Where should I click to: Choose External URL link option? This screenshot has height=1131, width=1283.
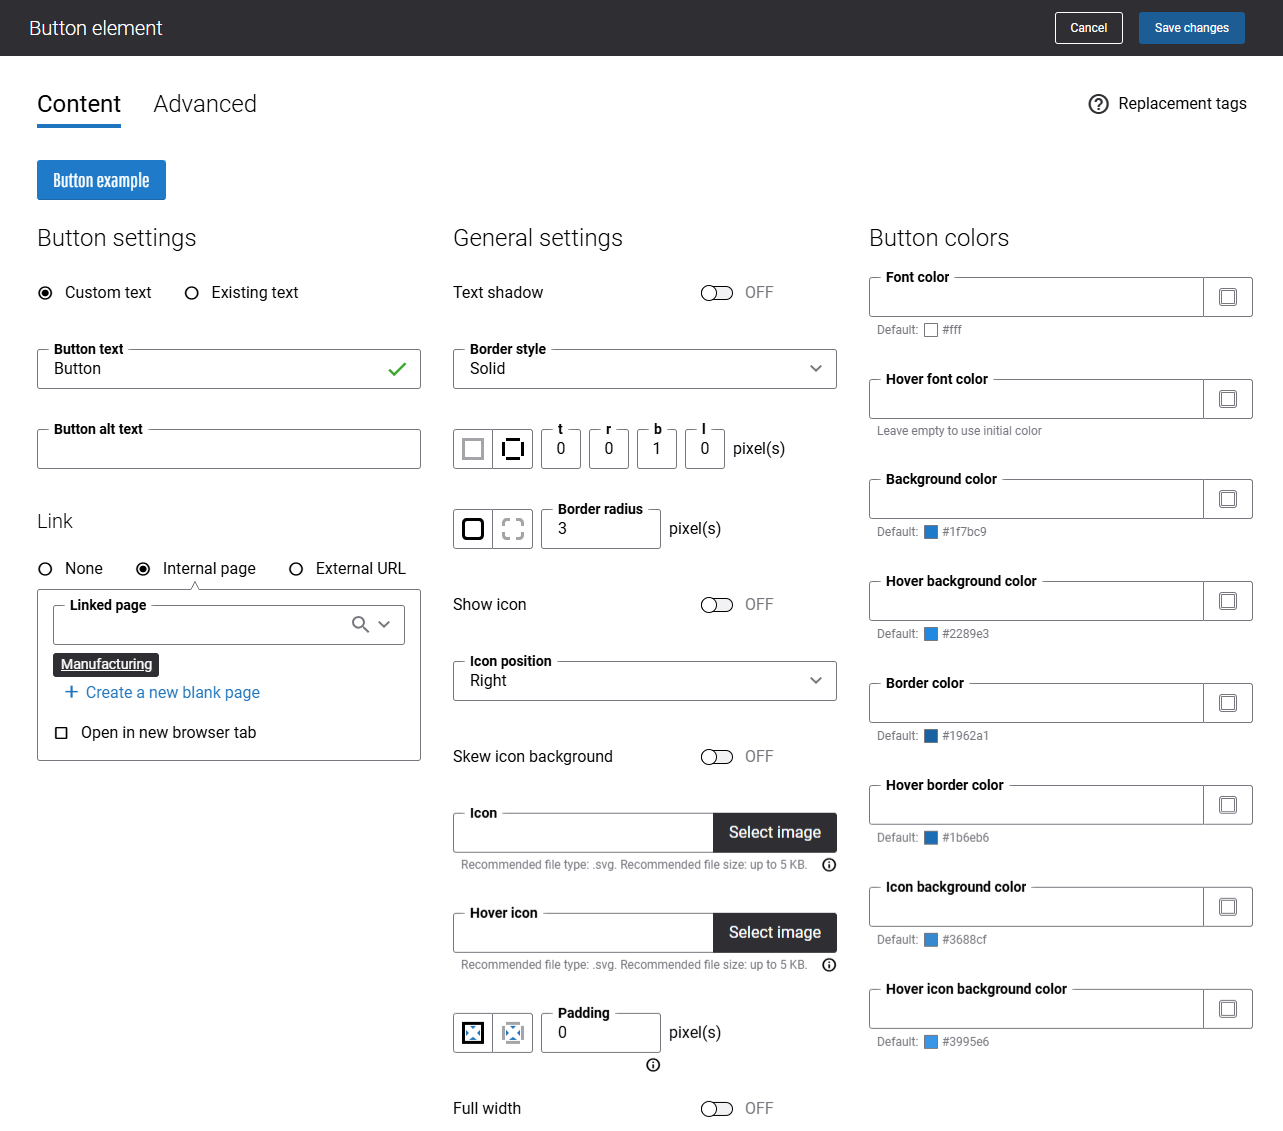click(x=296, y=569)
